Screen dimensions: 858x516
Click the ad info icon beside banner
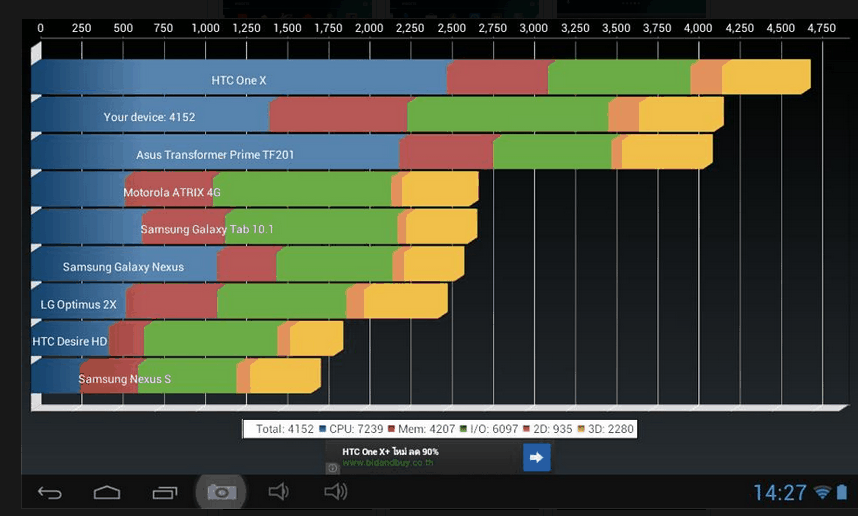click(332, 468)
